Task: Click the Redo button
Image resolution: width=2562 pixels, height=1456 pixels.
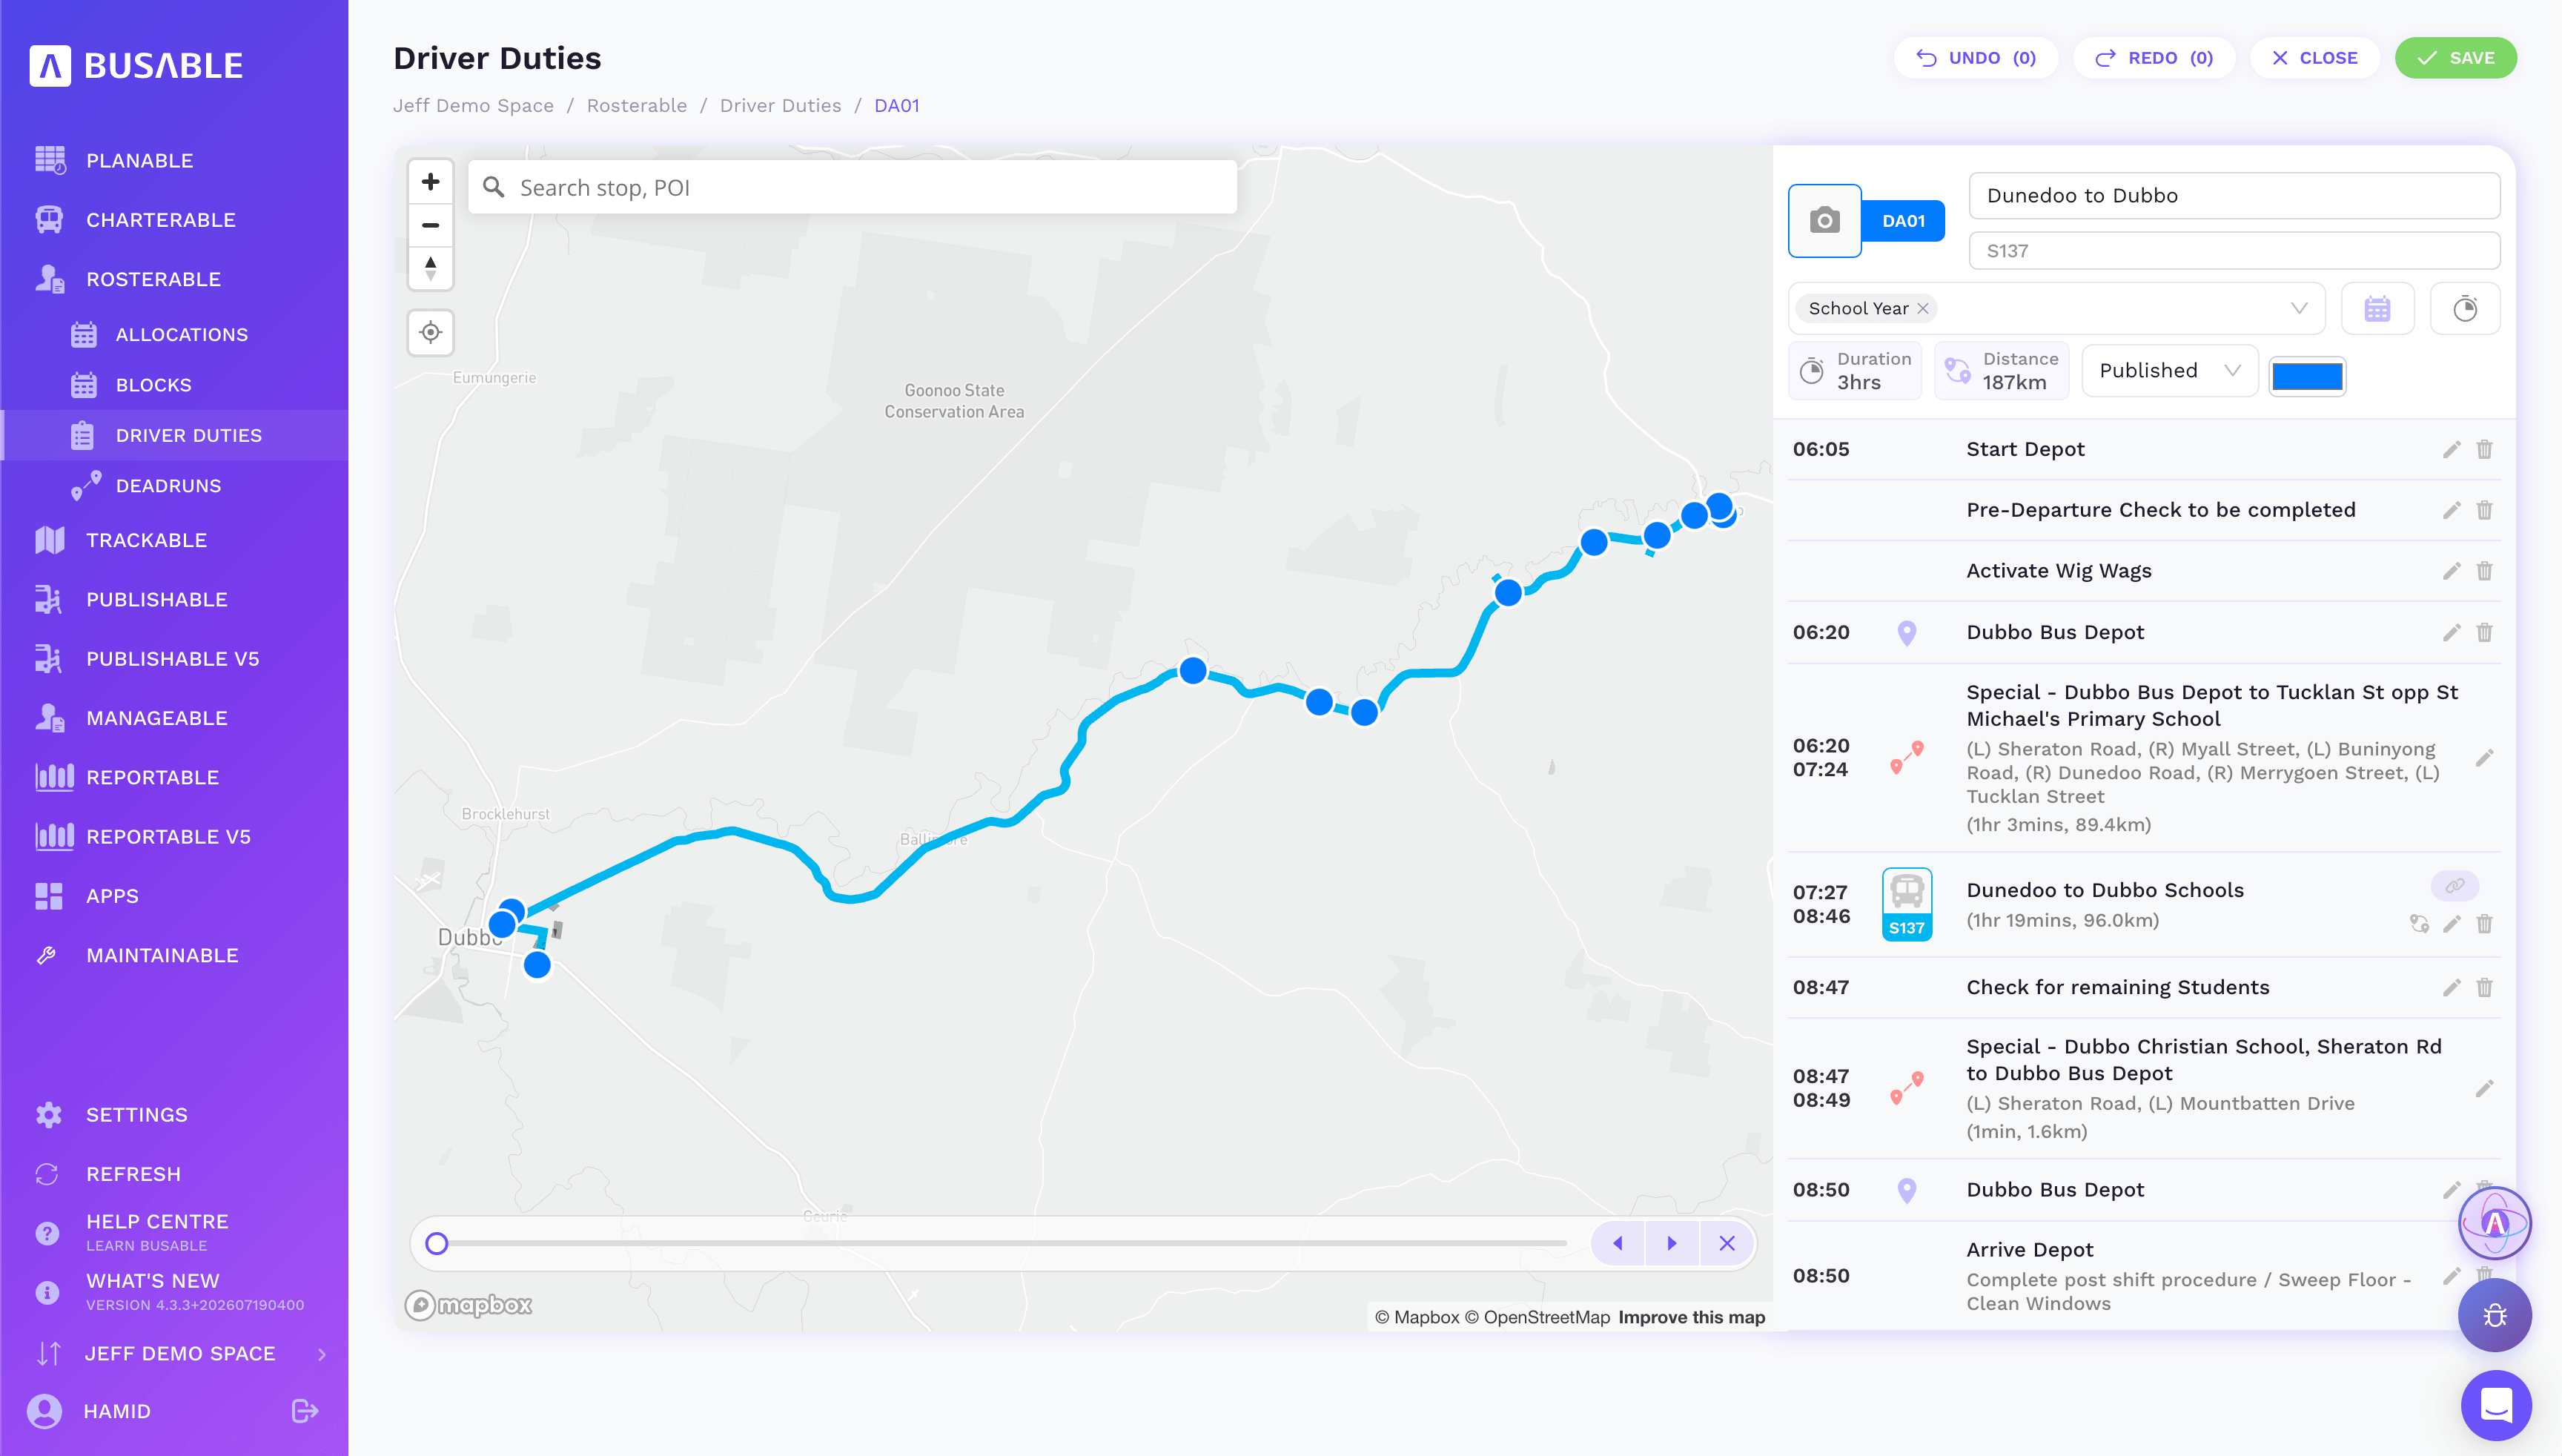Action: (x=2154, y=58)
